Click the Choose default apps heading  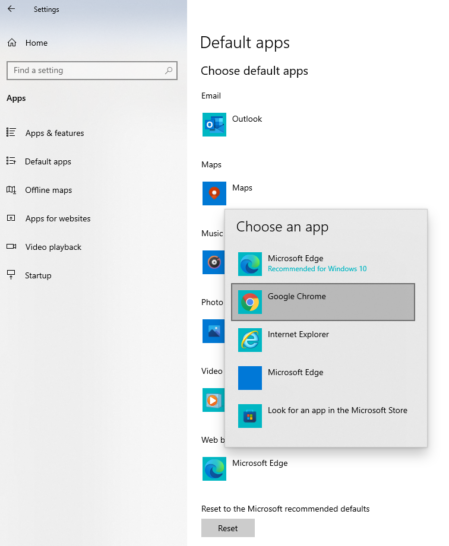point(254,71)
